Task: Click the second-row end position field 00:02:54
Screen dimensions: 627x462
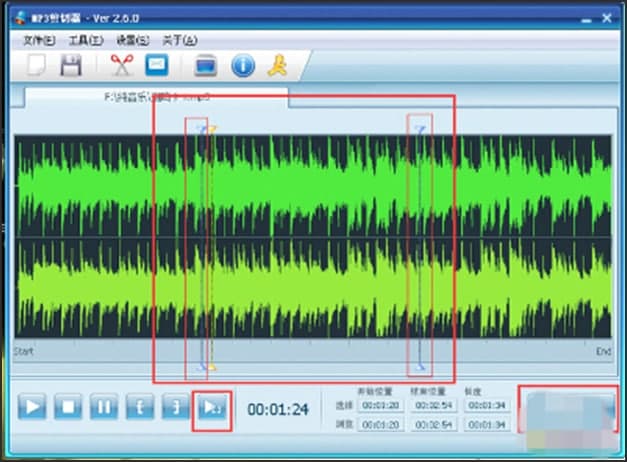Action: pos(434,424)
